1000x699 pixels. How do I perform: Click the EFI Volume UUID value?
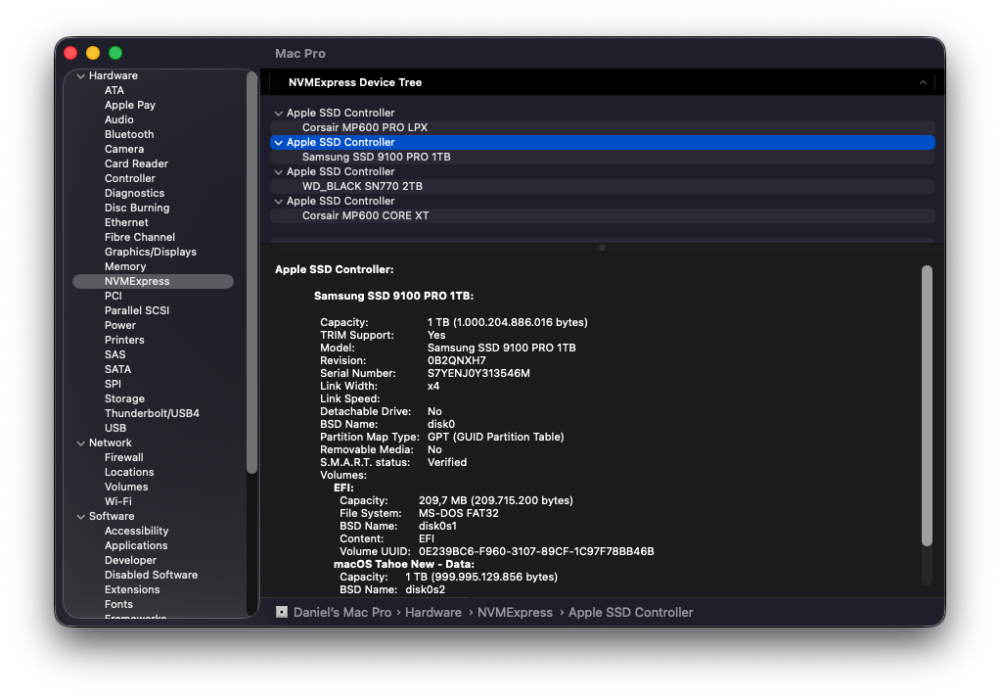(536, 551)
